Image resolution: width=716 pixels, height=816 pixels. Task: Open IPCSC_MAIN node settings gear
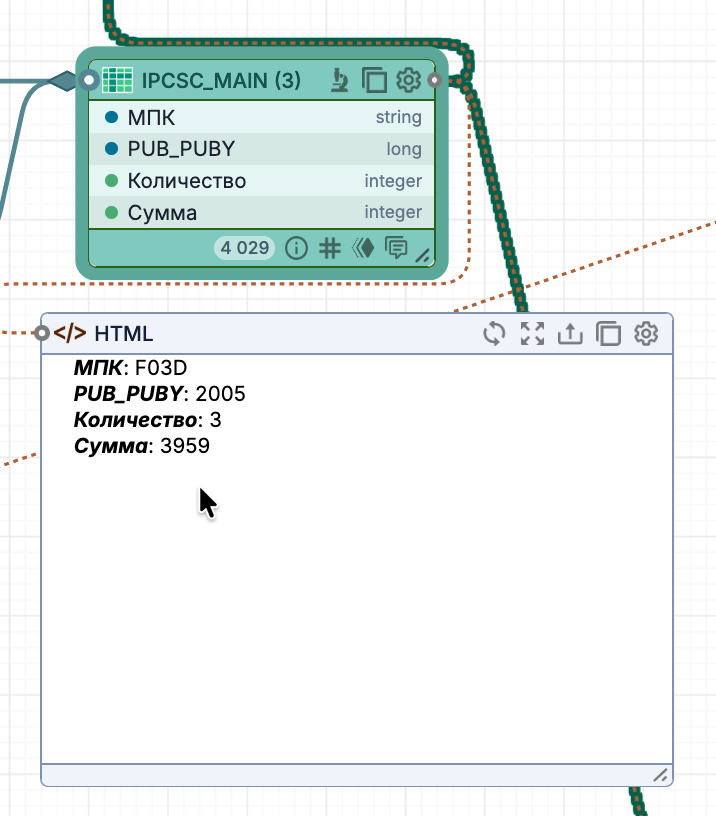point(407,80)
